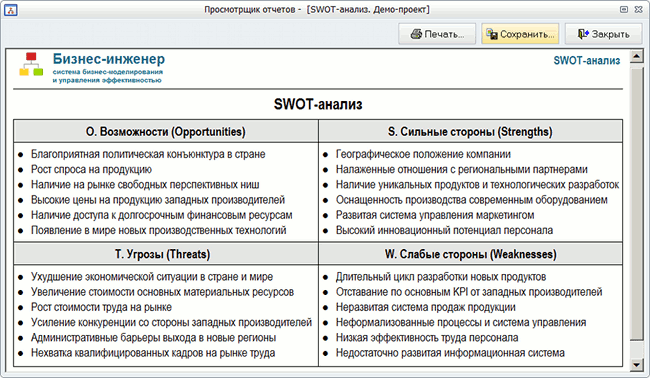Click the vertical scrollbar thumb

(636, 203)
